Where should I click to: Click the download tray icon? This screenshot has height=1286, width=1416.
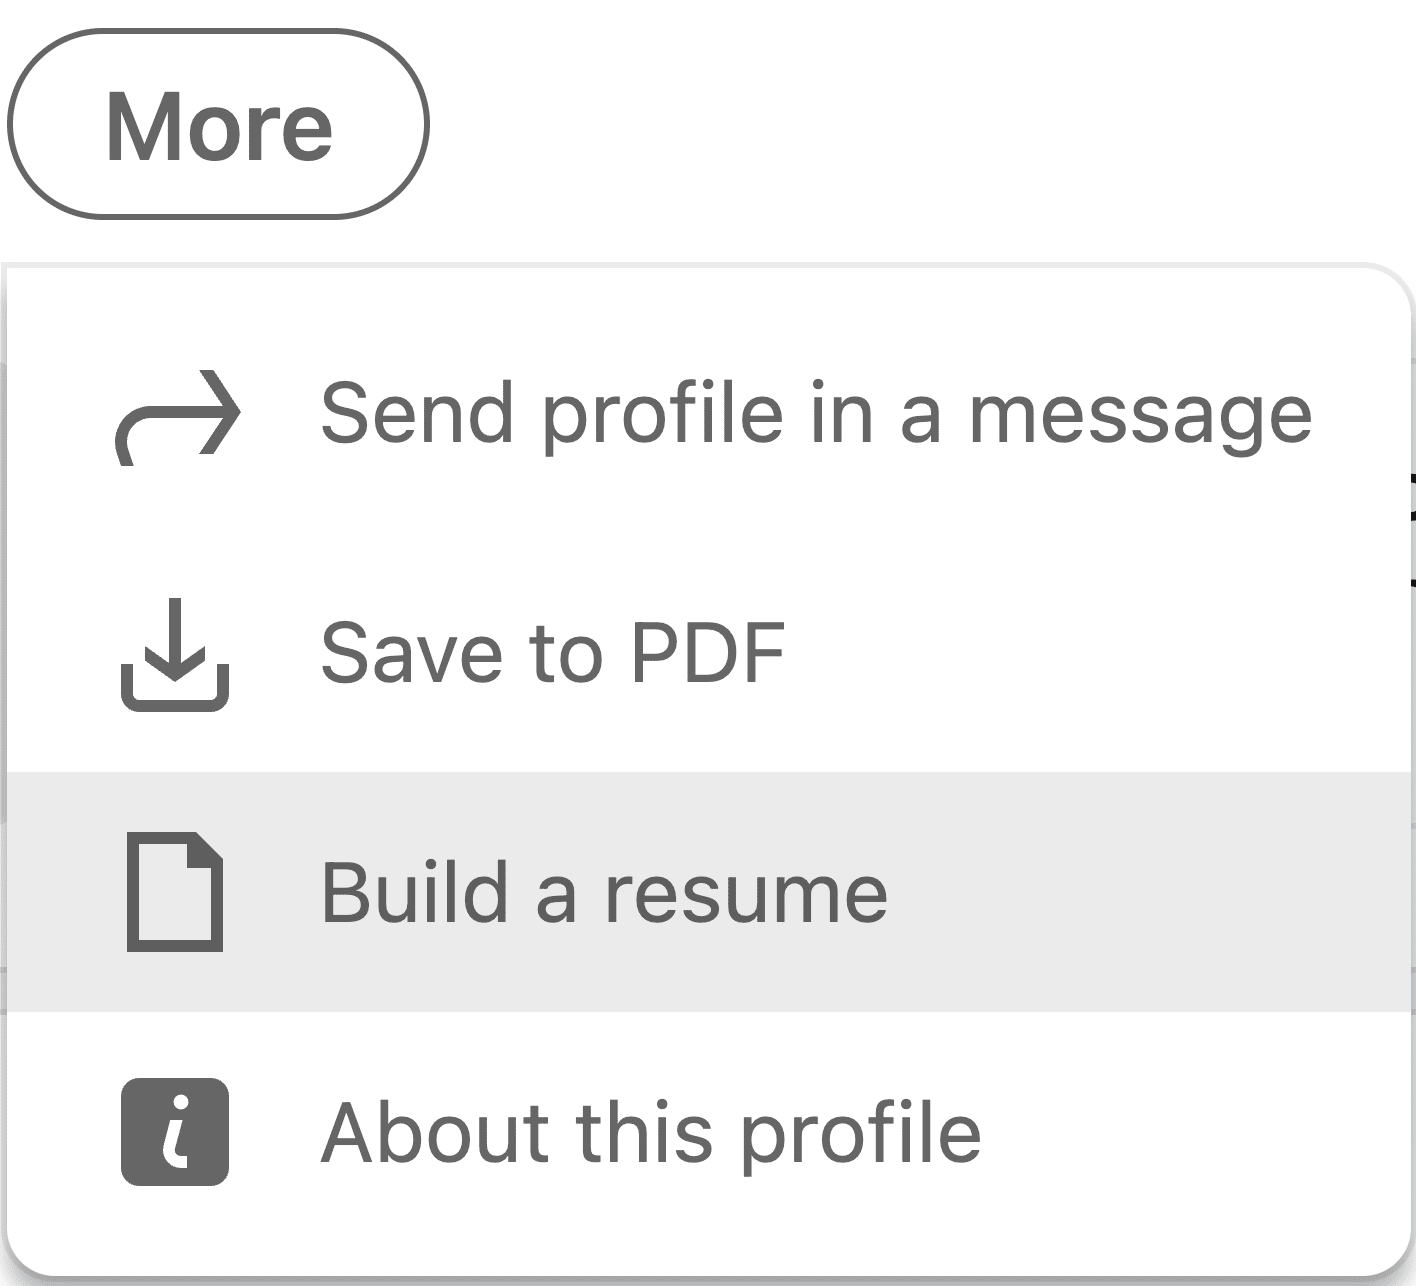pyautogui.click(x=175, y=655)
